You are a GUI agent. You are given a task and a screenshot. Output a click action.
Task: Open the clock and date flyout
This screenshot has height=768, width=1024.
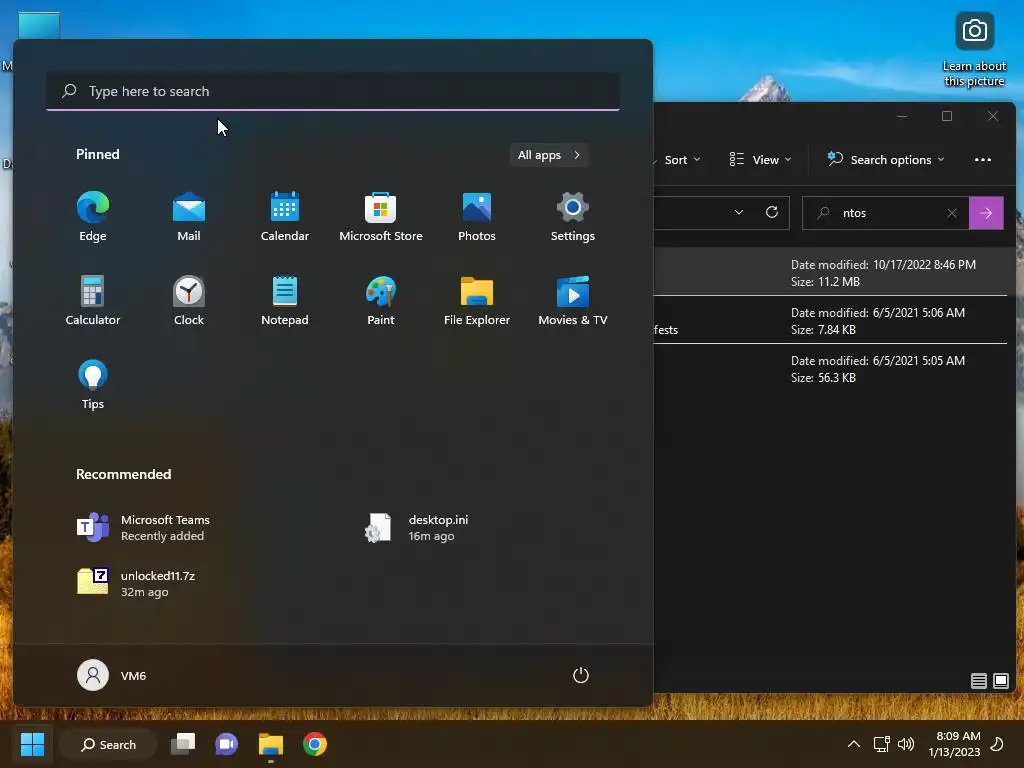coord(954,744)
